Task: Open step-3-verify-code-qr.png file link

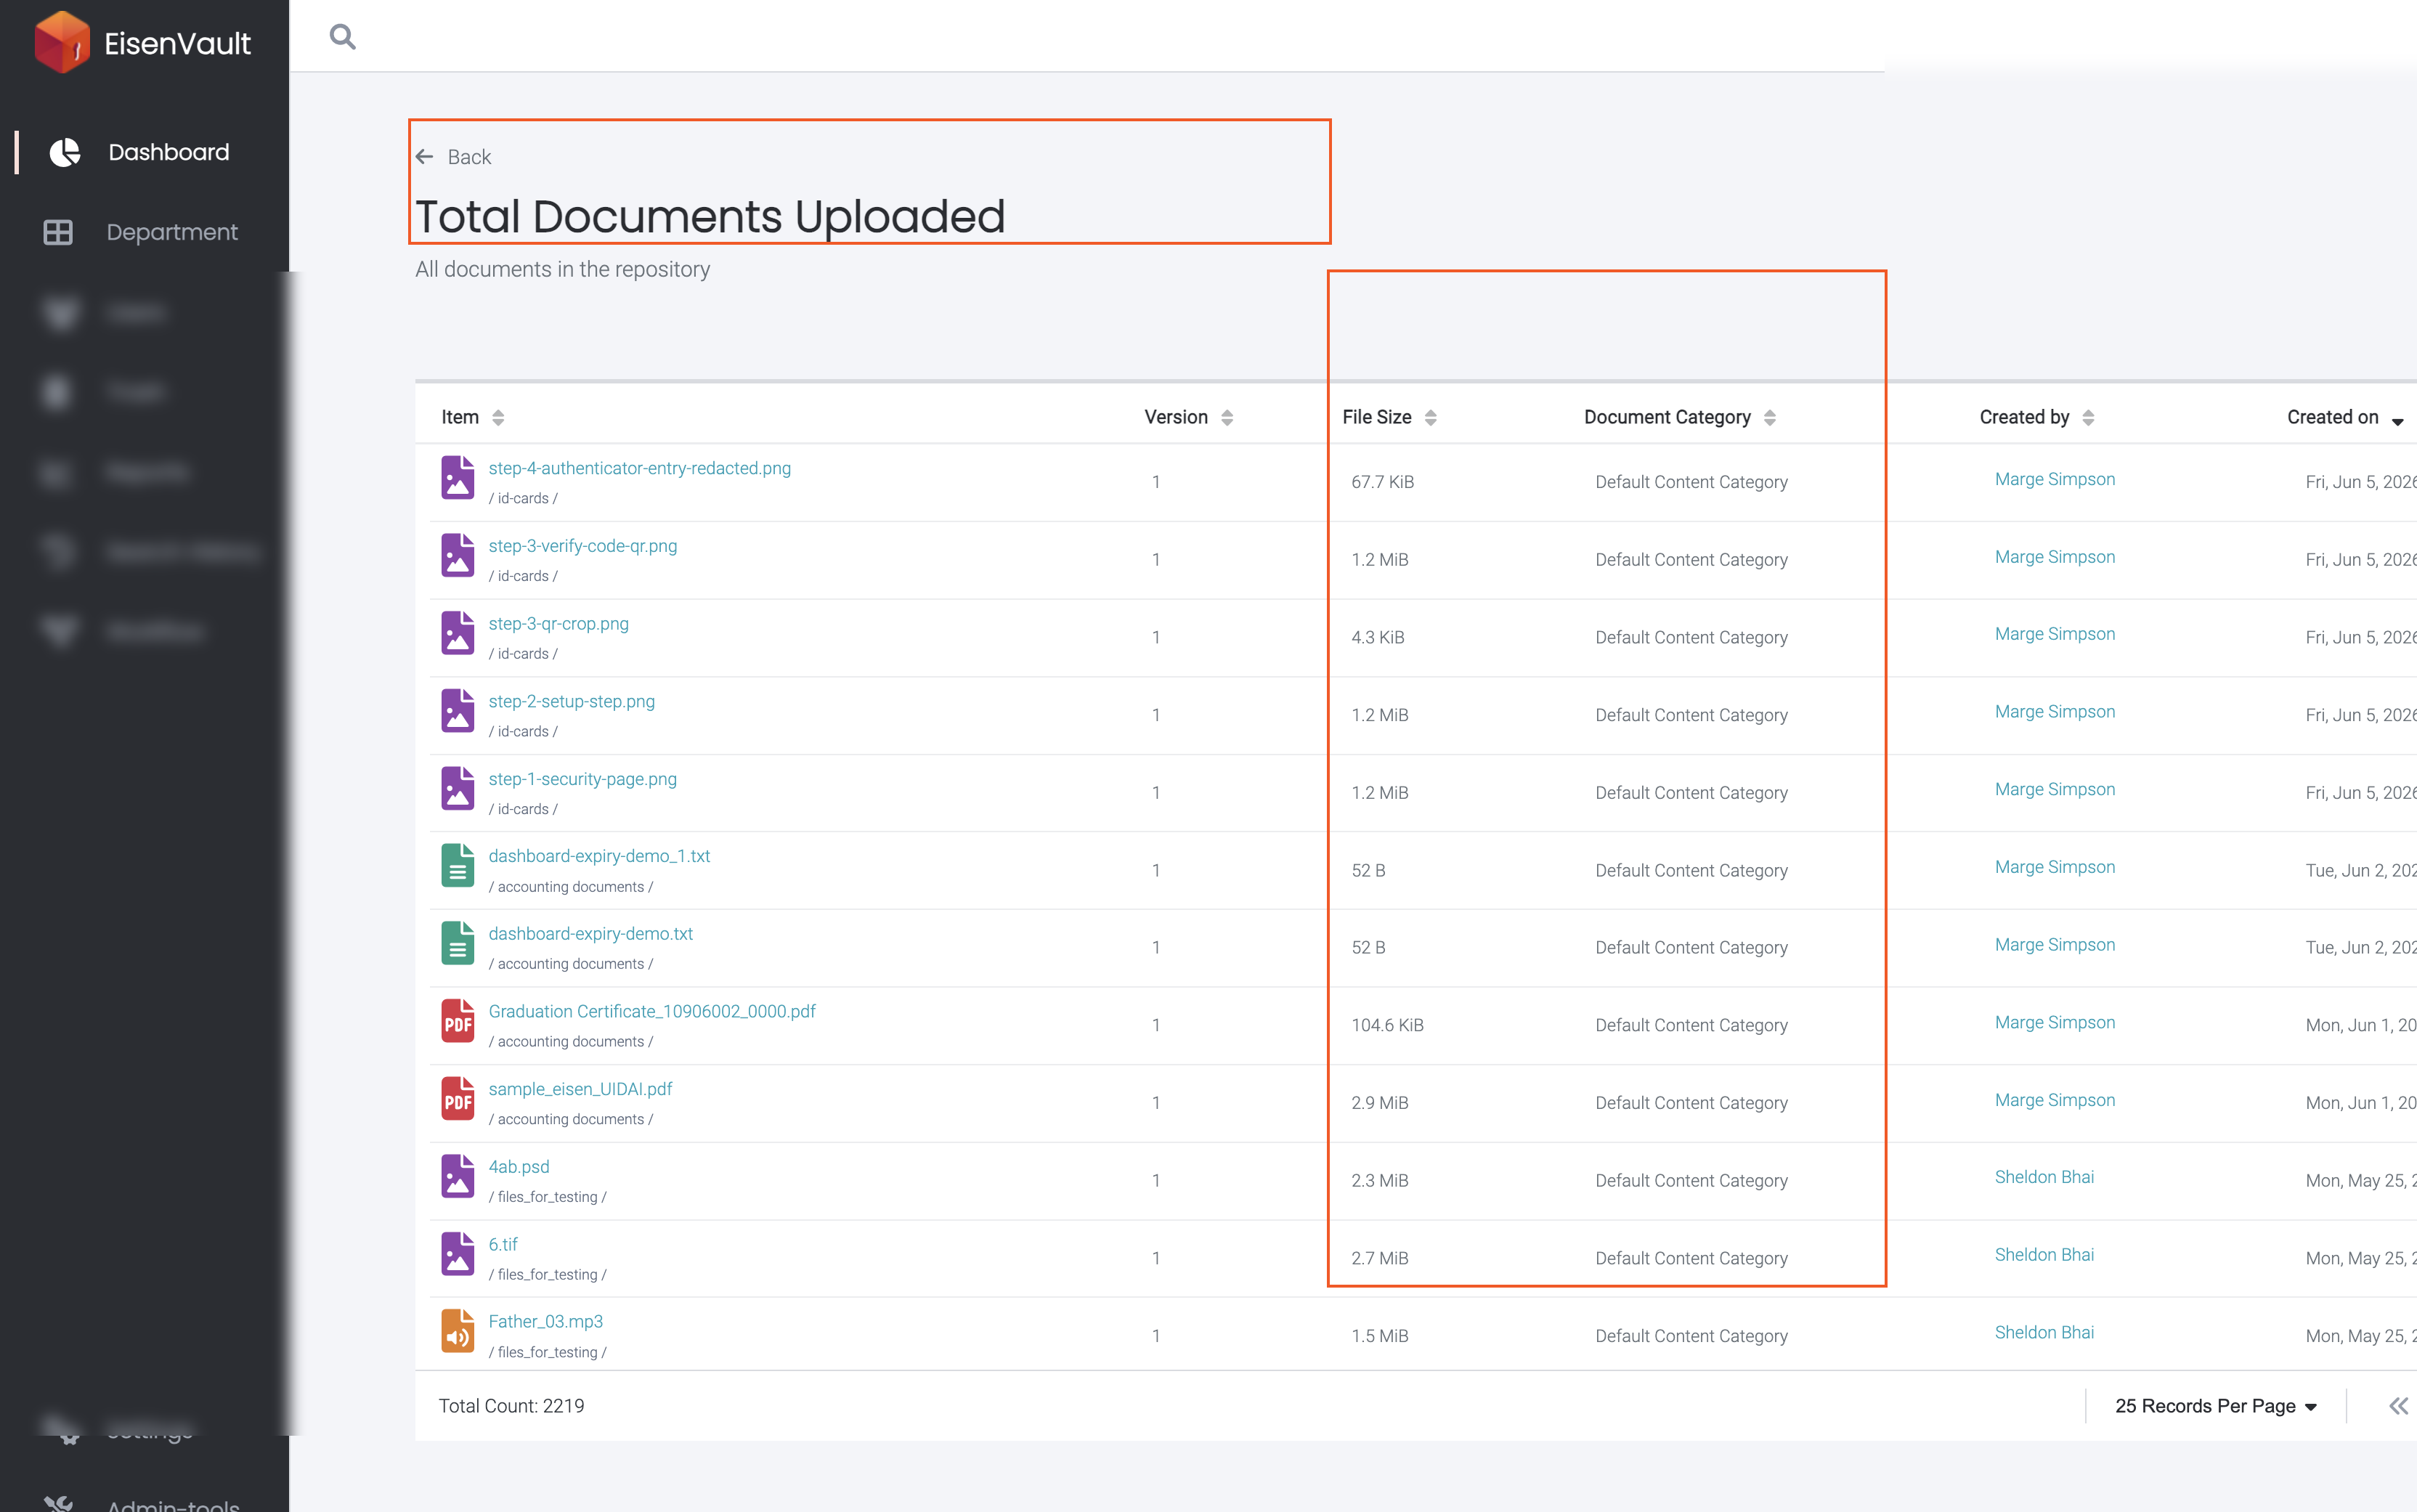Action: coord(583,546)
